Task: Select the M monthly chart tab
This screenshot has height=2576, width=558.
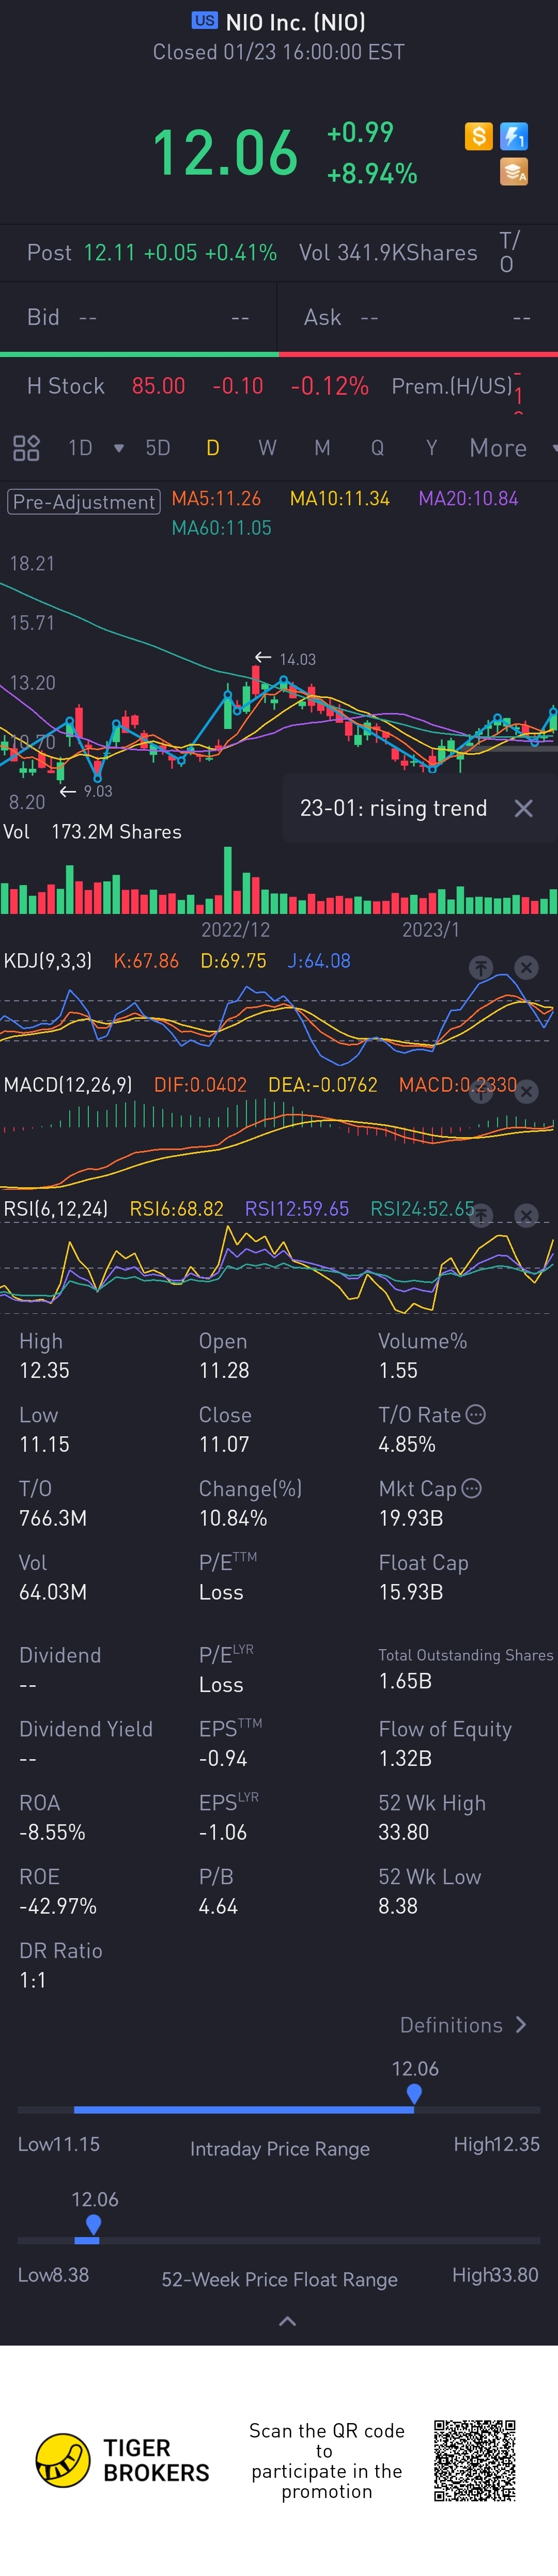Action: 322,448
